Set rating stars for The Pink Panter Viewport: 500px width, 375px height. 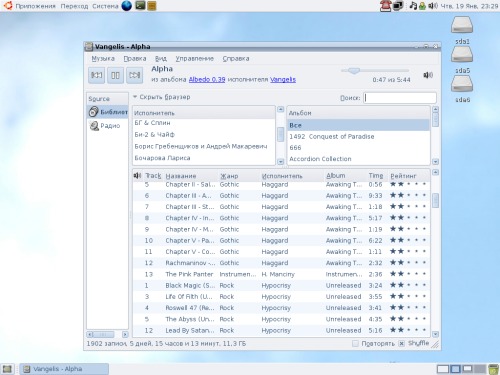[x=408, y=274]
